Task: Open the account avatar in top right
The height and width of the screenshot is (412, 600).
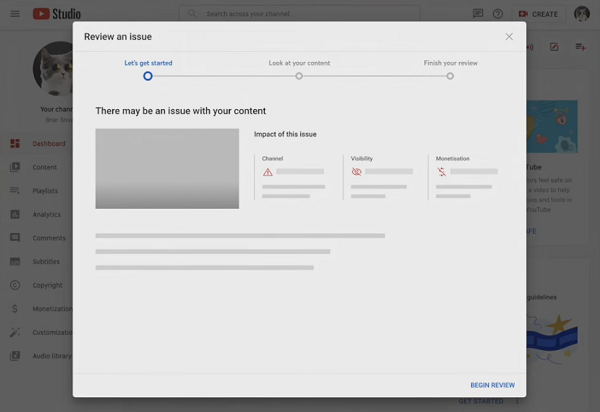Action: [582, 14]
